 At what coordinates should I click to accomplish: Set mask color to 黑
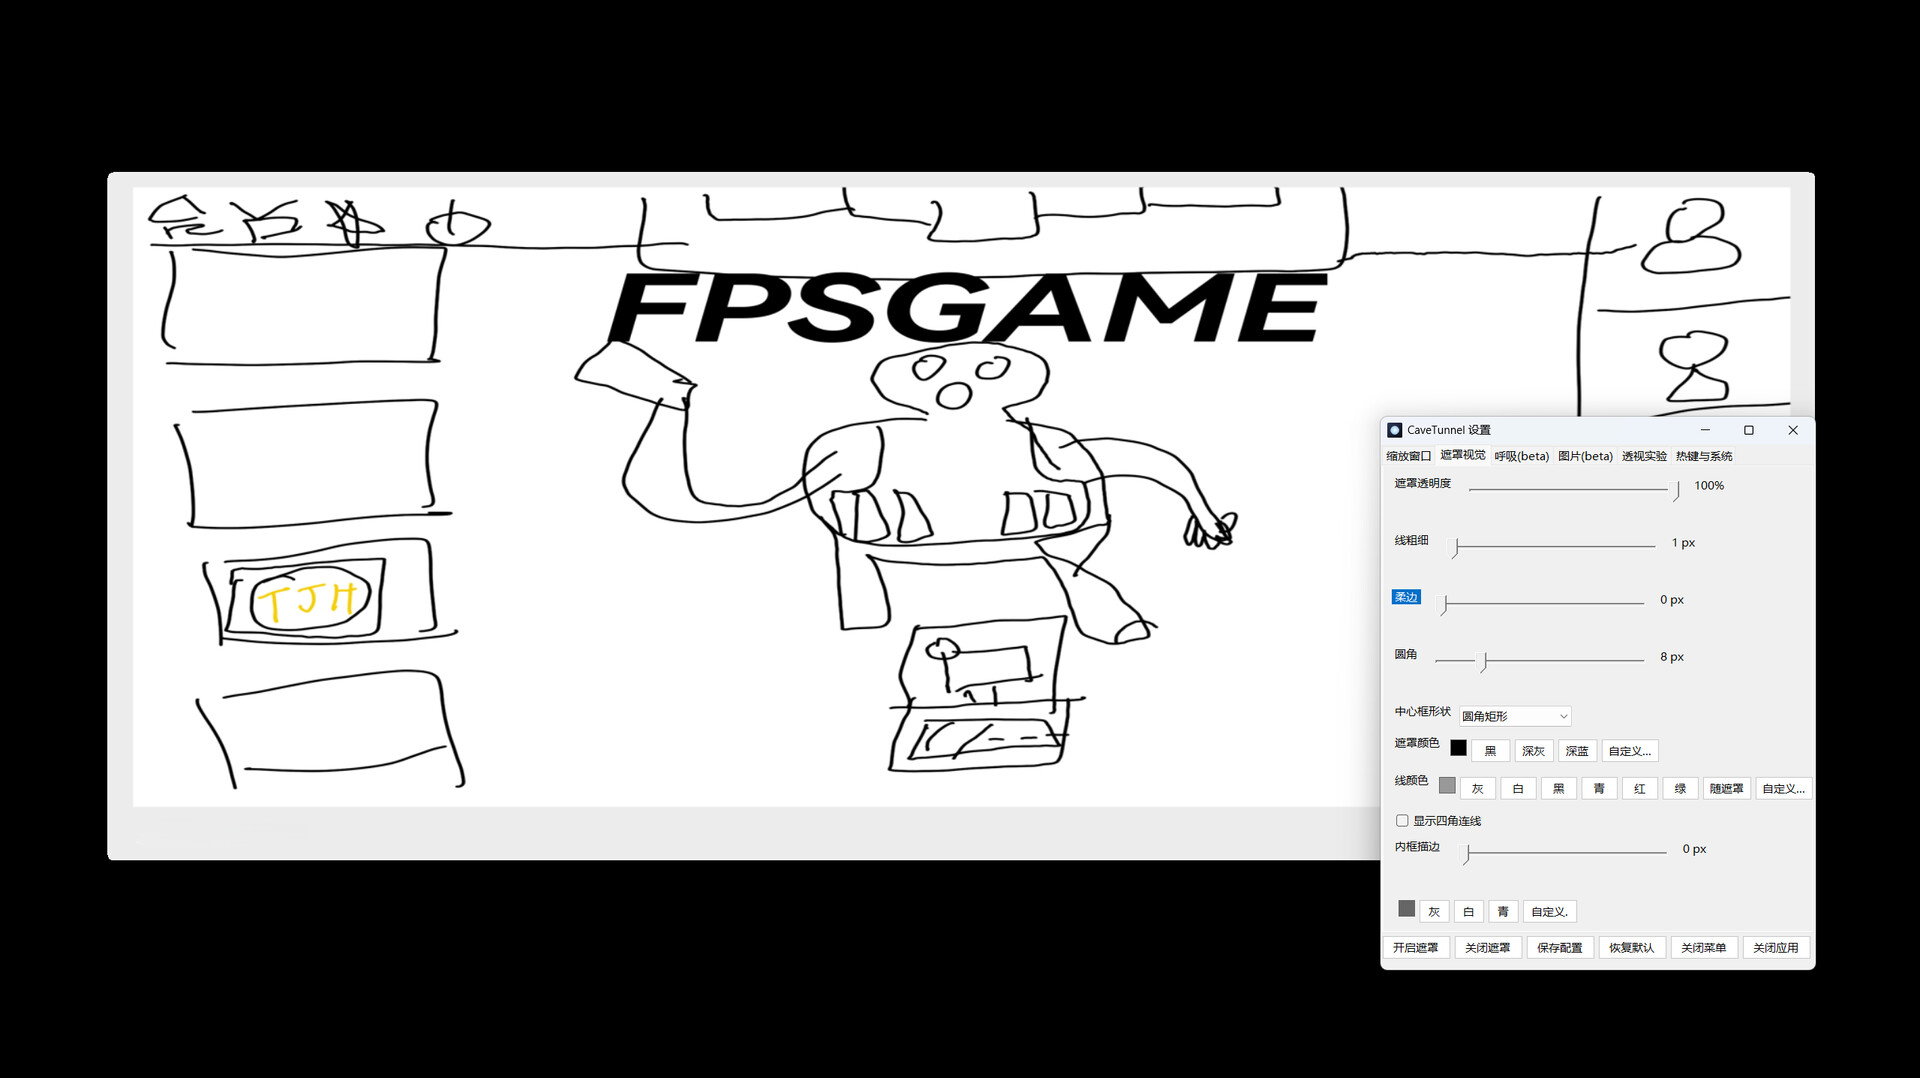tap(1490, 751)
